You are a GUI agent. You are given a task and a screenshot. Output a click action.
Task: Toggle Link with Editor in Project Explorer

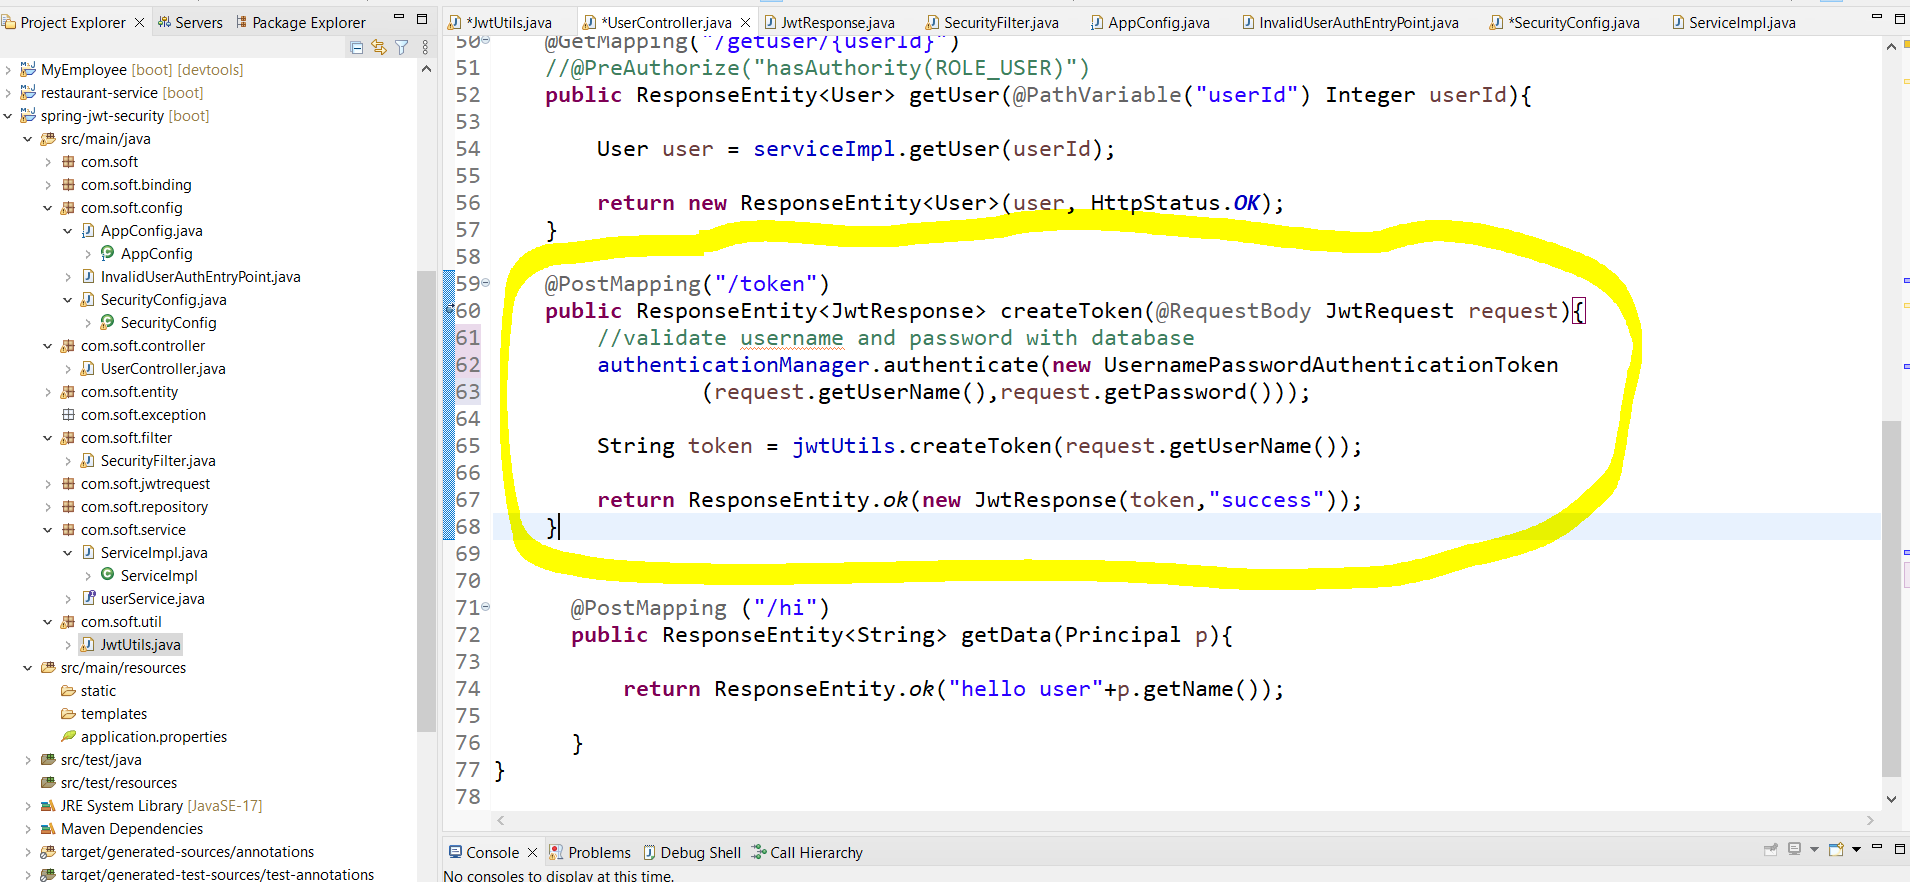[379, 47]
